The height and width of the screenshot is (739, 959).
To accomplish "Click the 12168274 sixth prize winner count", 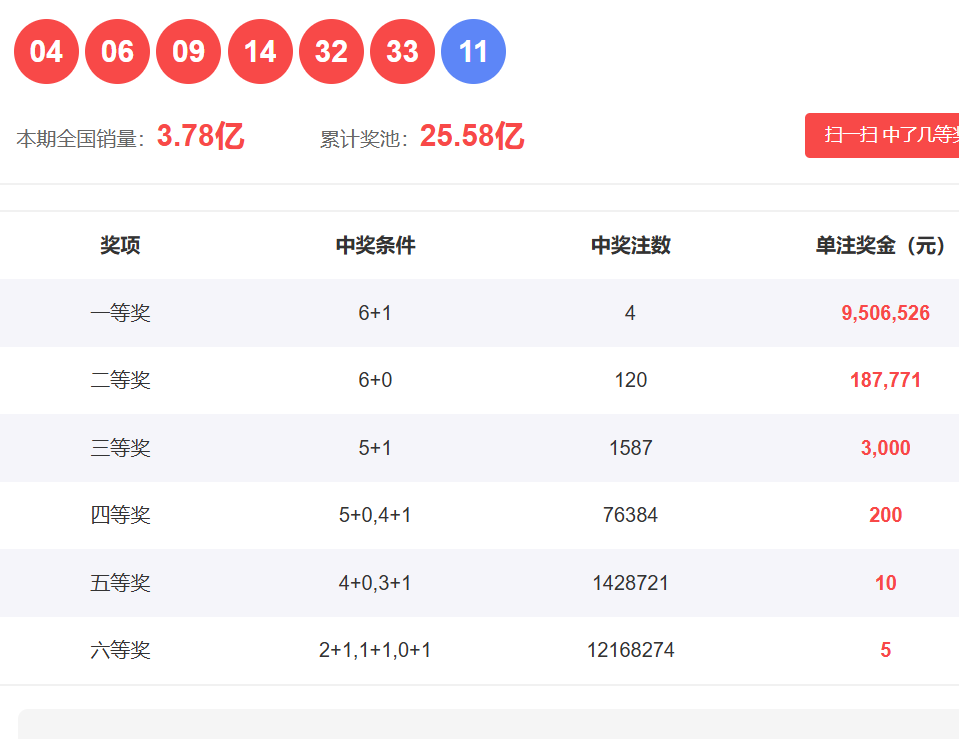I will pos(630,650).
